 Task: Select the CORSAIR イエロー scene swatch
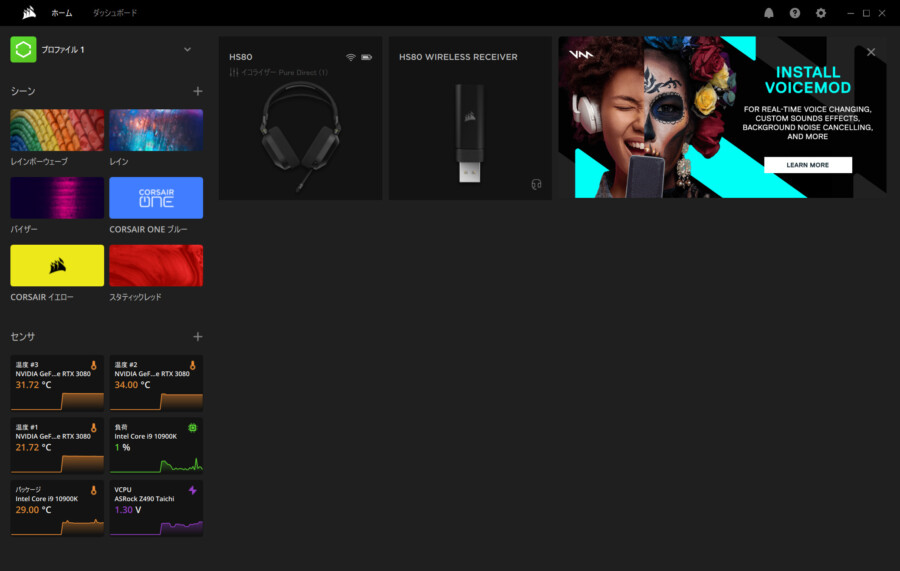tap(57, 265)
